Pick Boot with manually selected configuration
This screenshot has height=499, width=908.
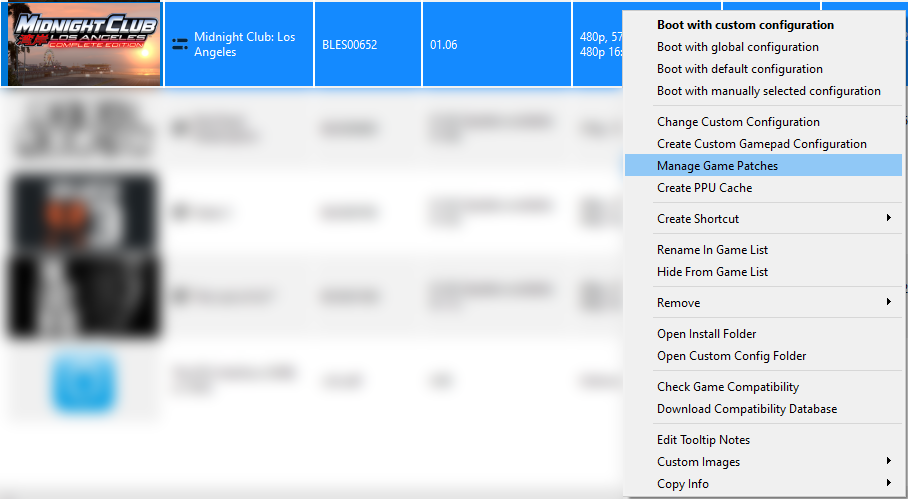(x=768, y=91)
